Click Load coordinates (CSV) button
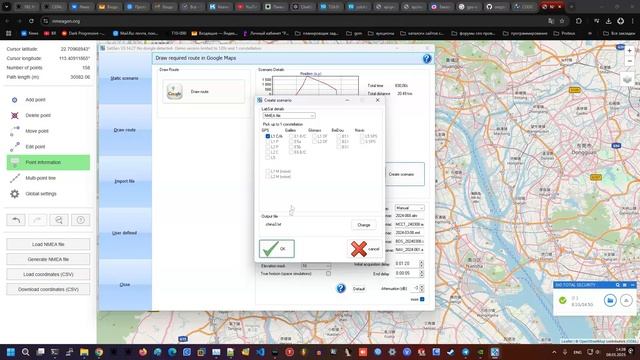 (48, 274)
